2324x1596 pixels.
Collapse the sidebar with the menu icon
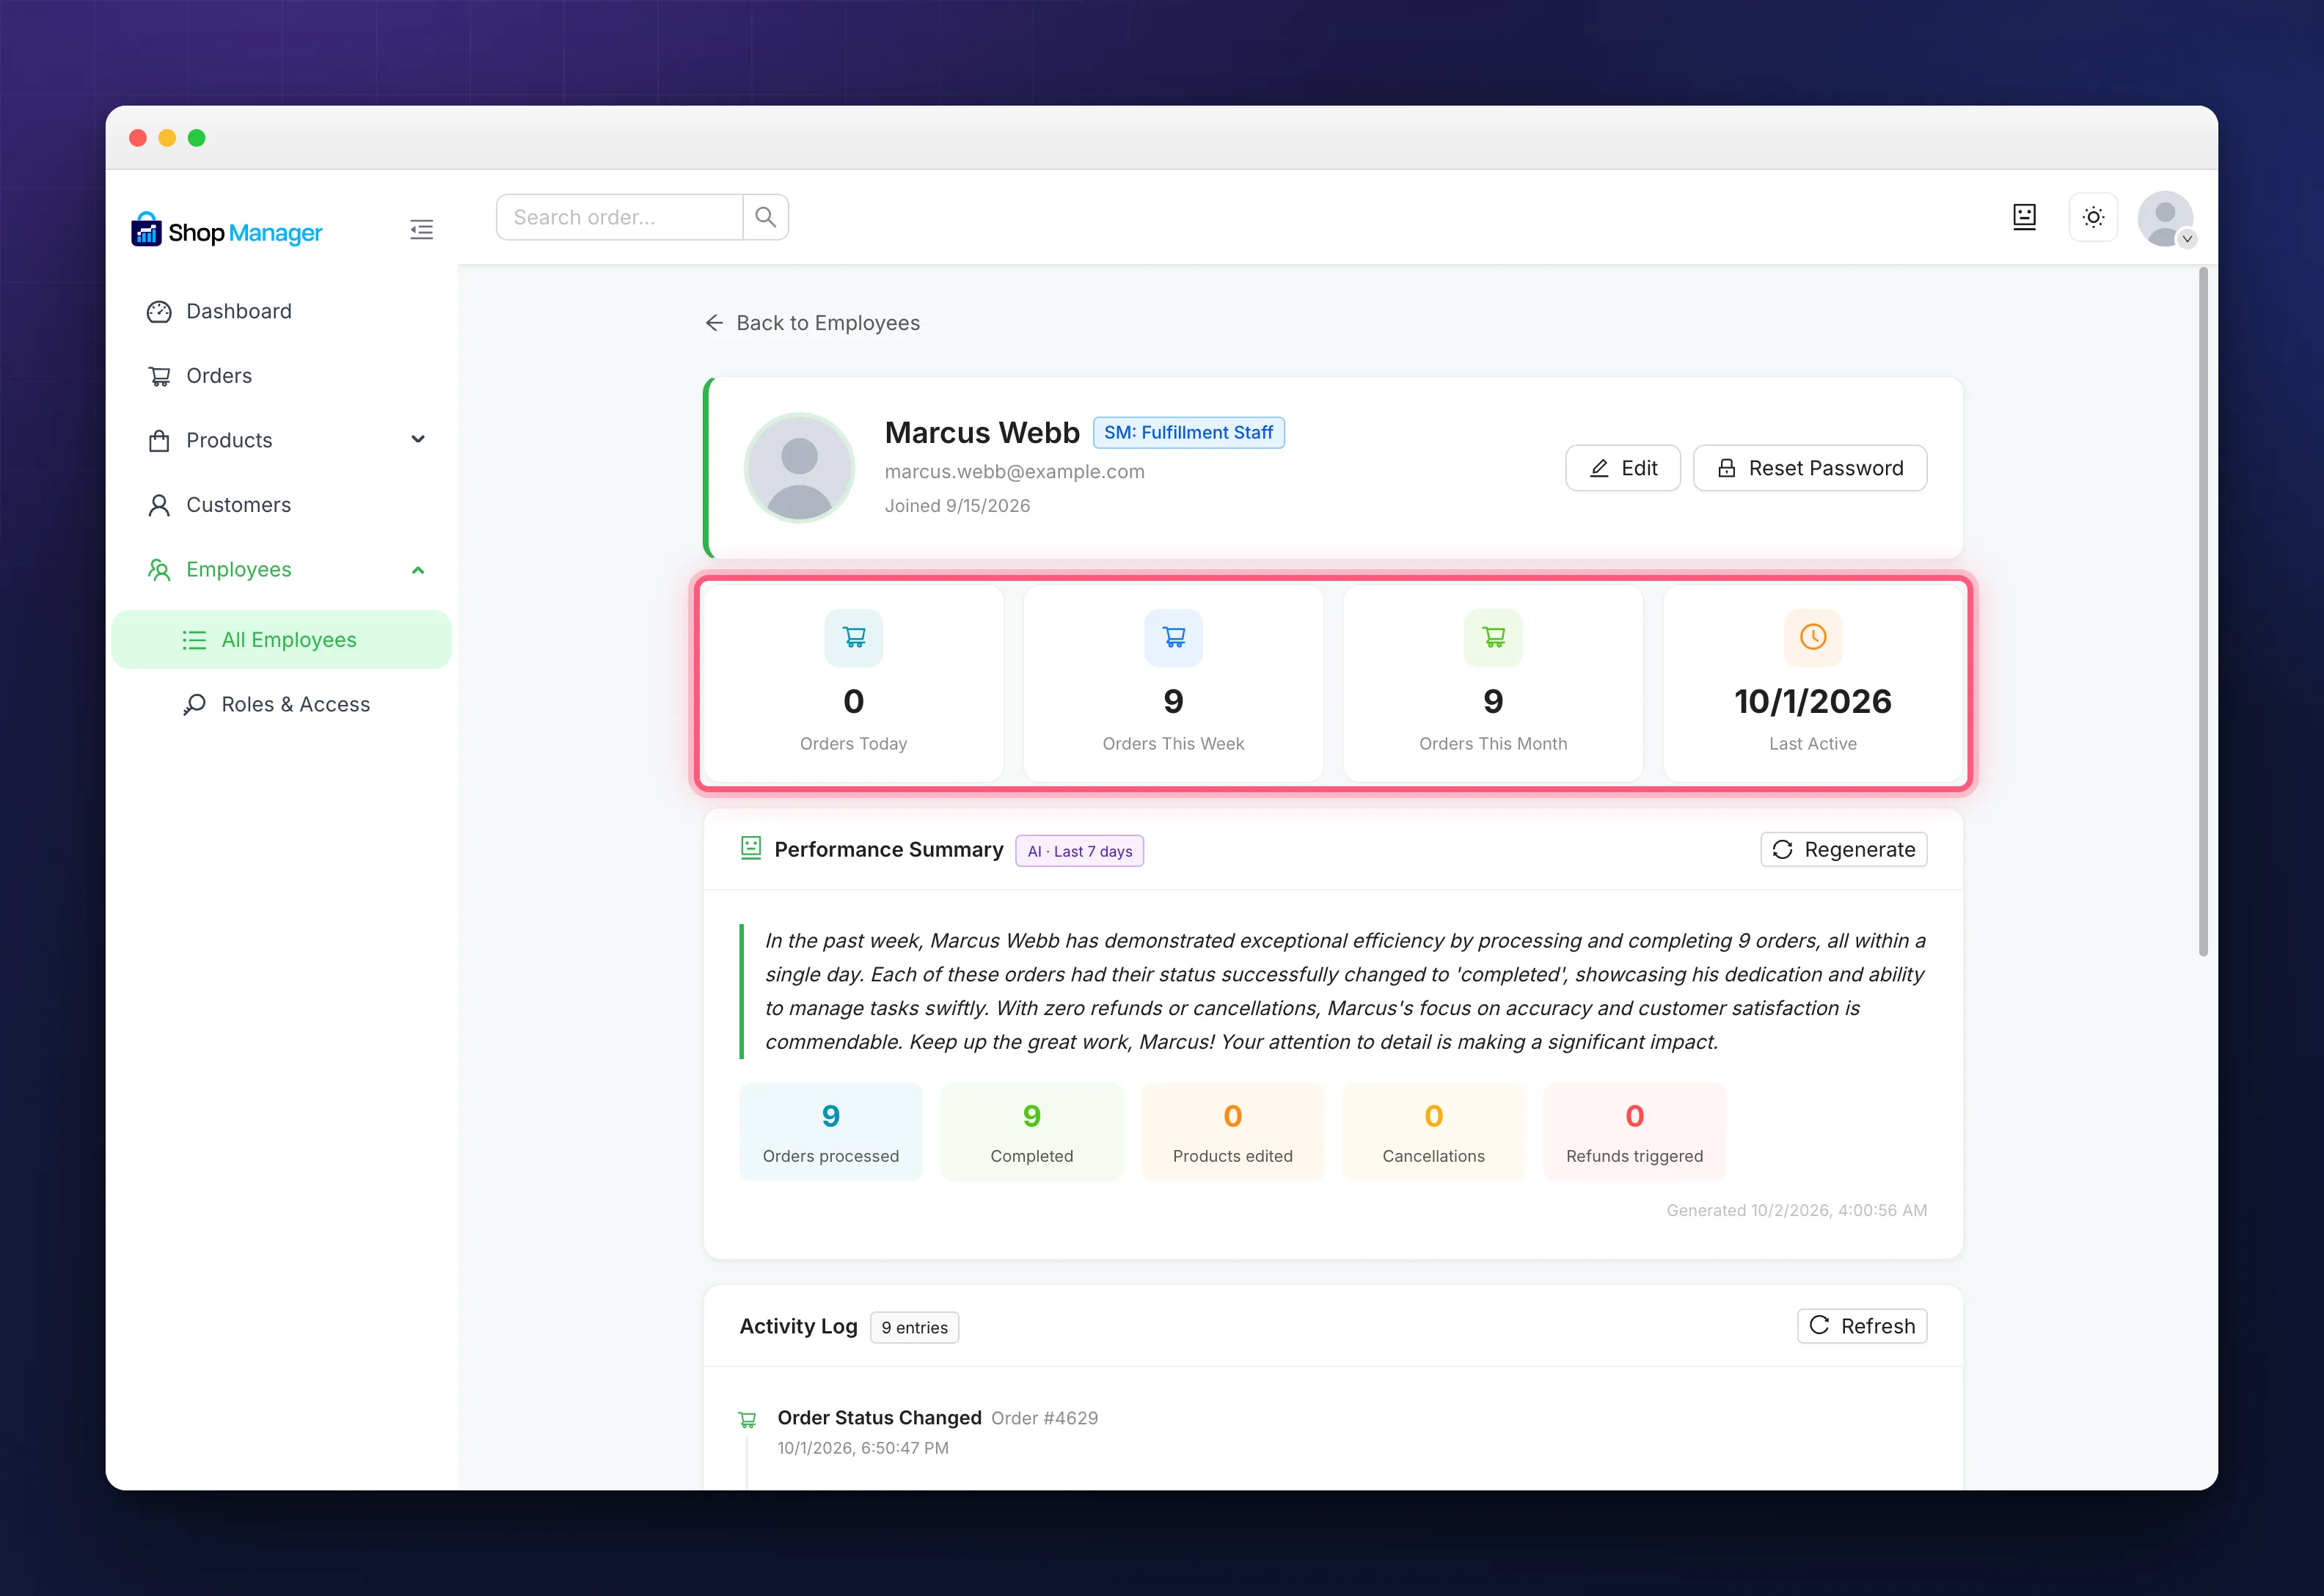[421, 230]
